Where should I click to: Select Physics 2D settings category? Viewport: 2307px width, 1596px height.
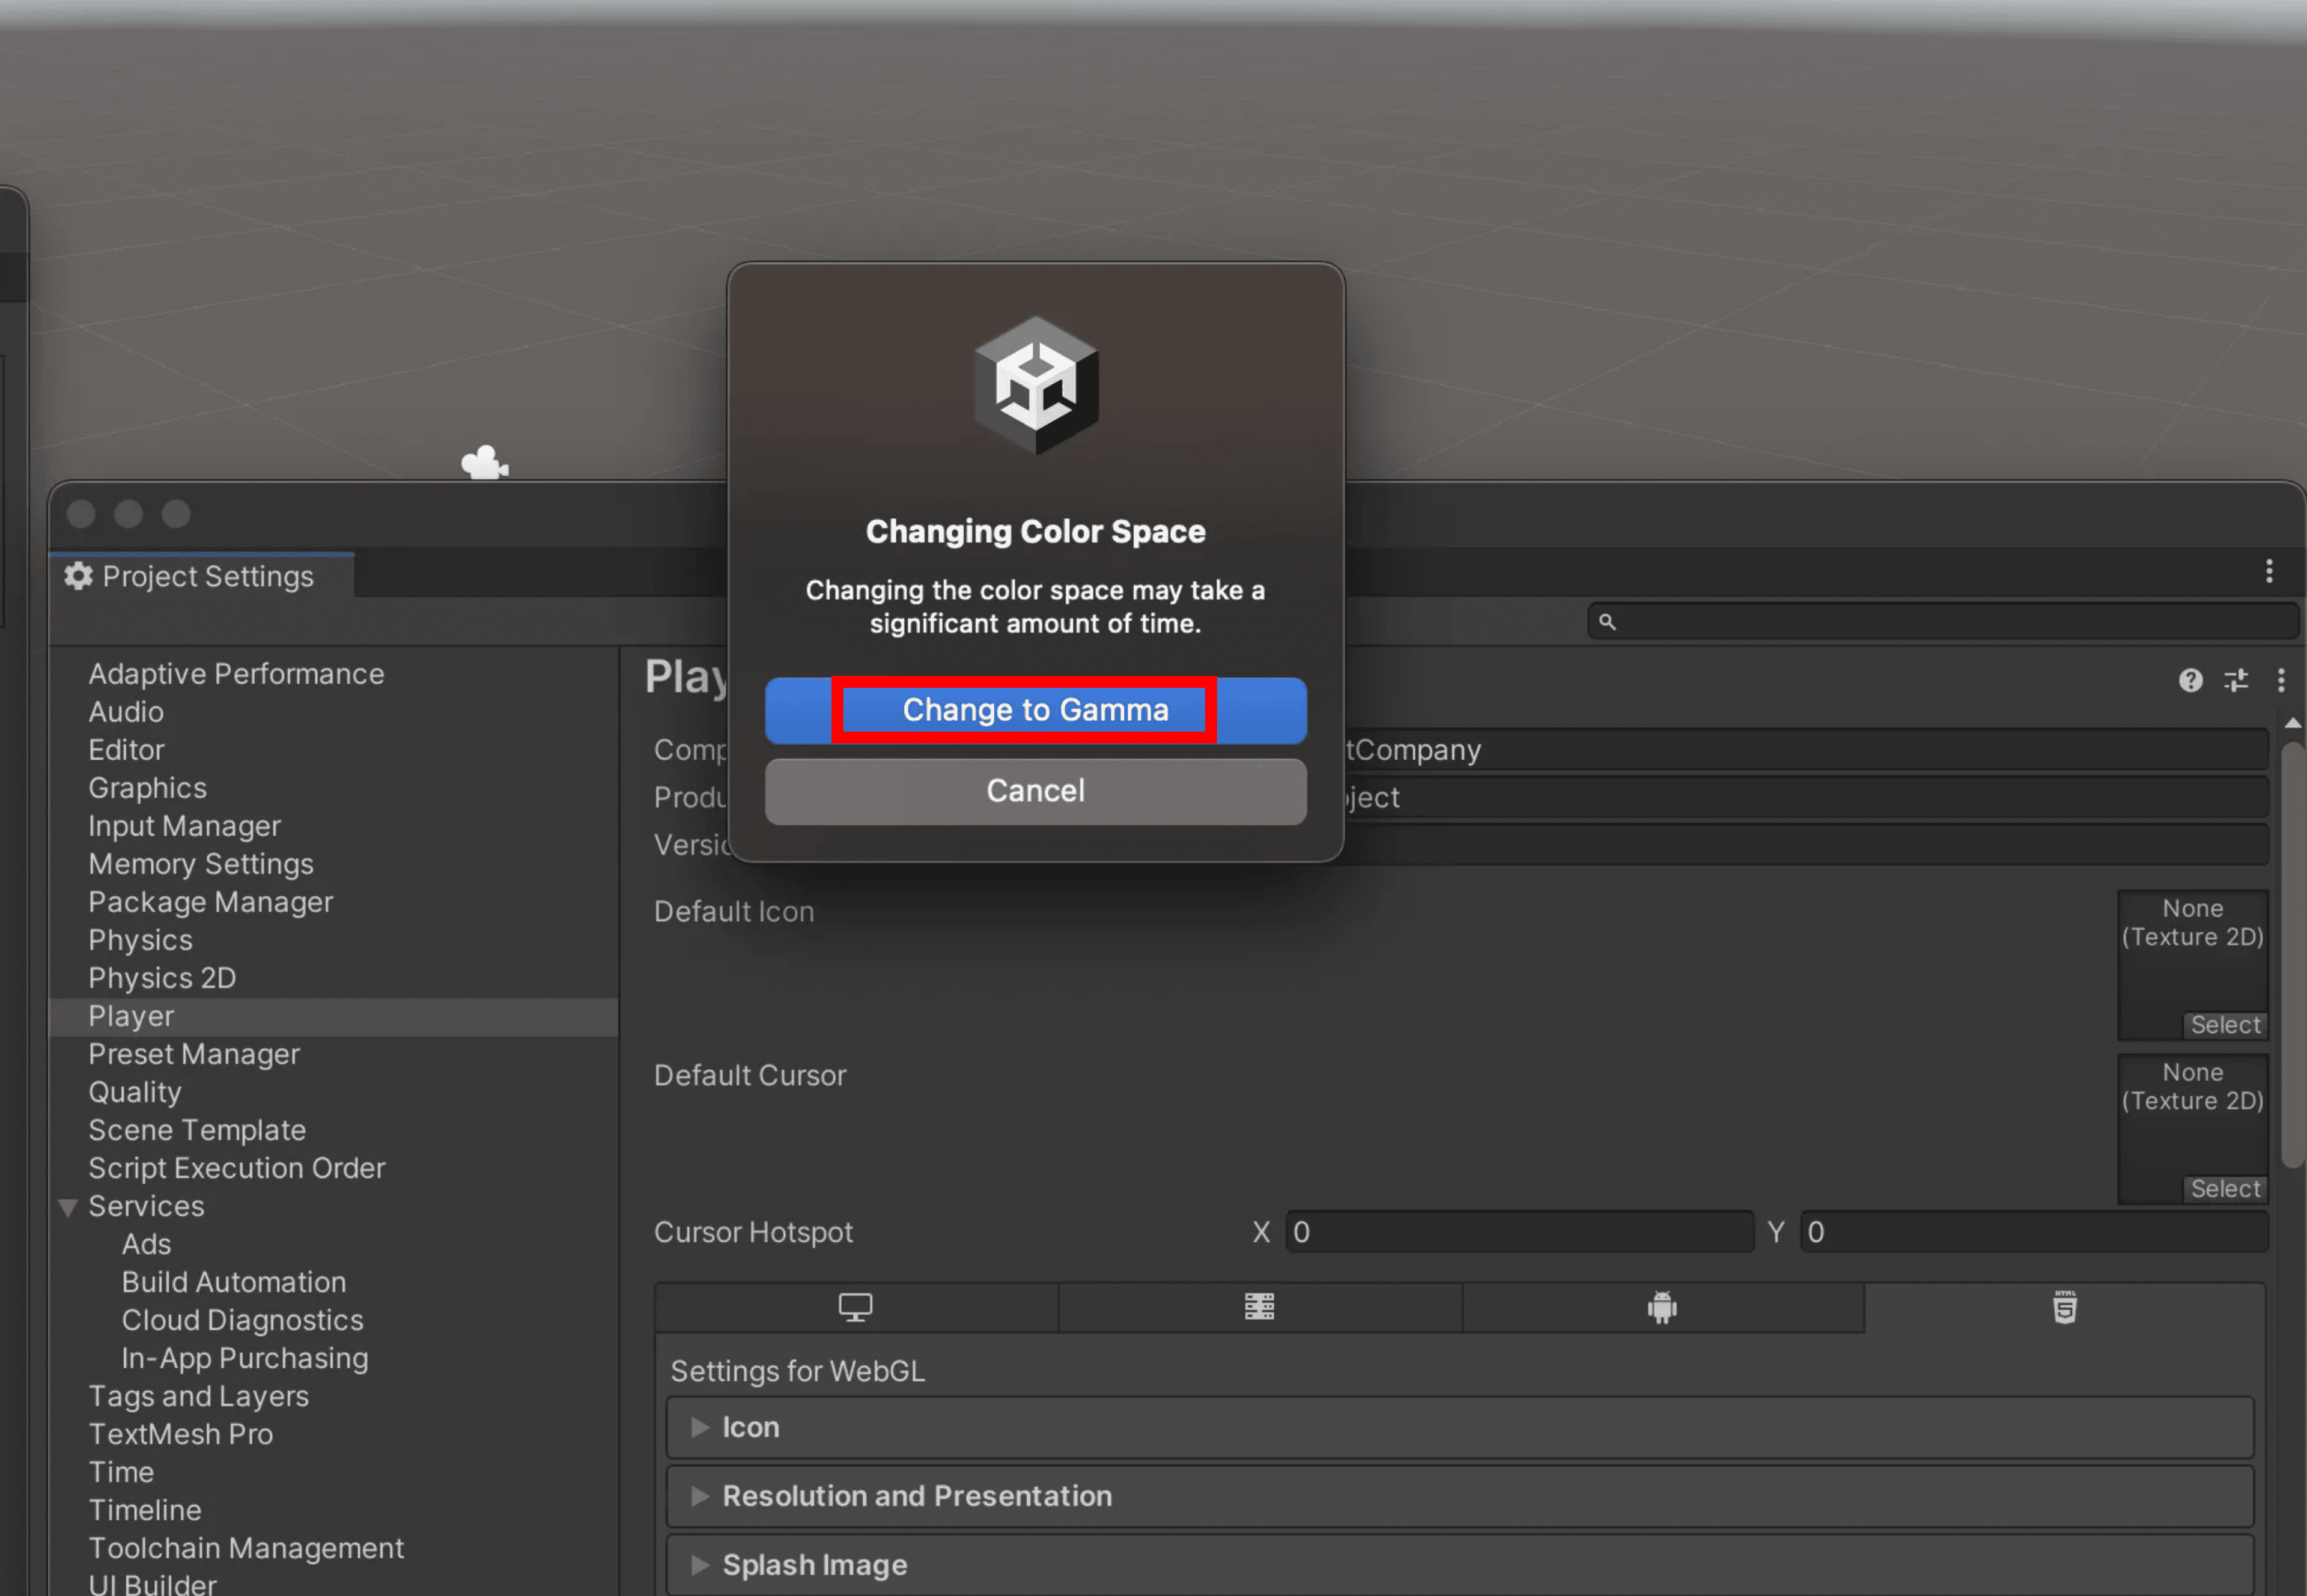(x=162, y=978)
